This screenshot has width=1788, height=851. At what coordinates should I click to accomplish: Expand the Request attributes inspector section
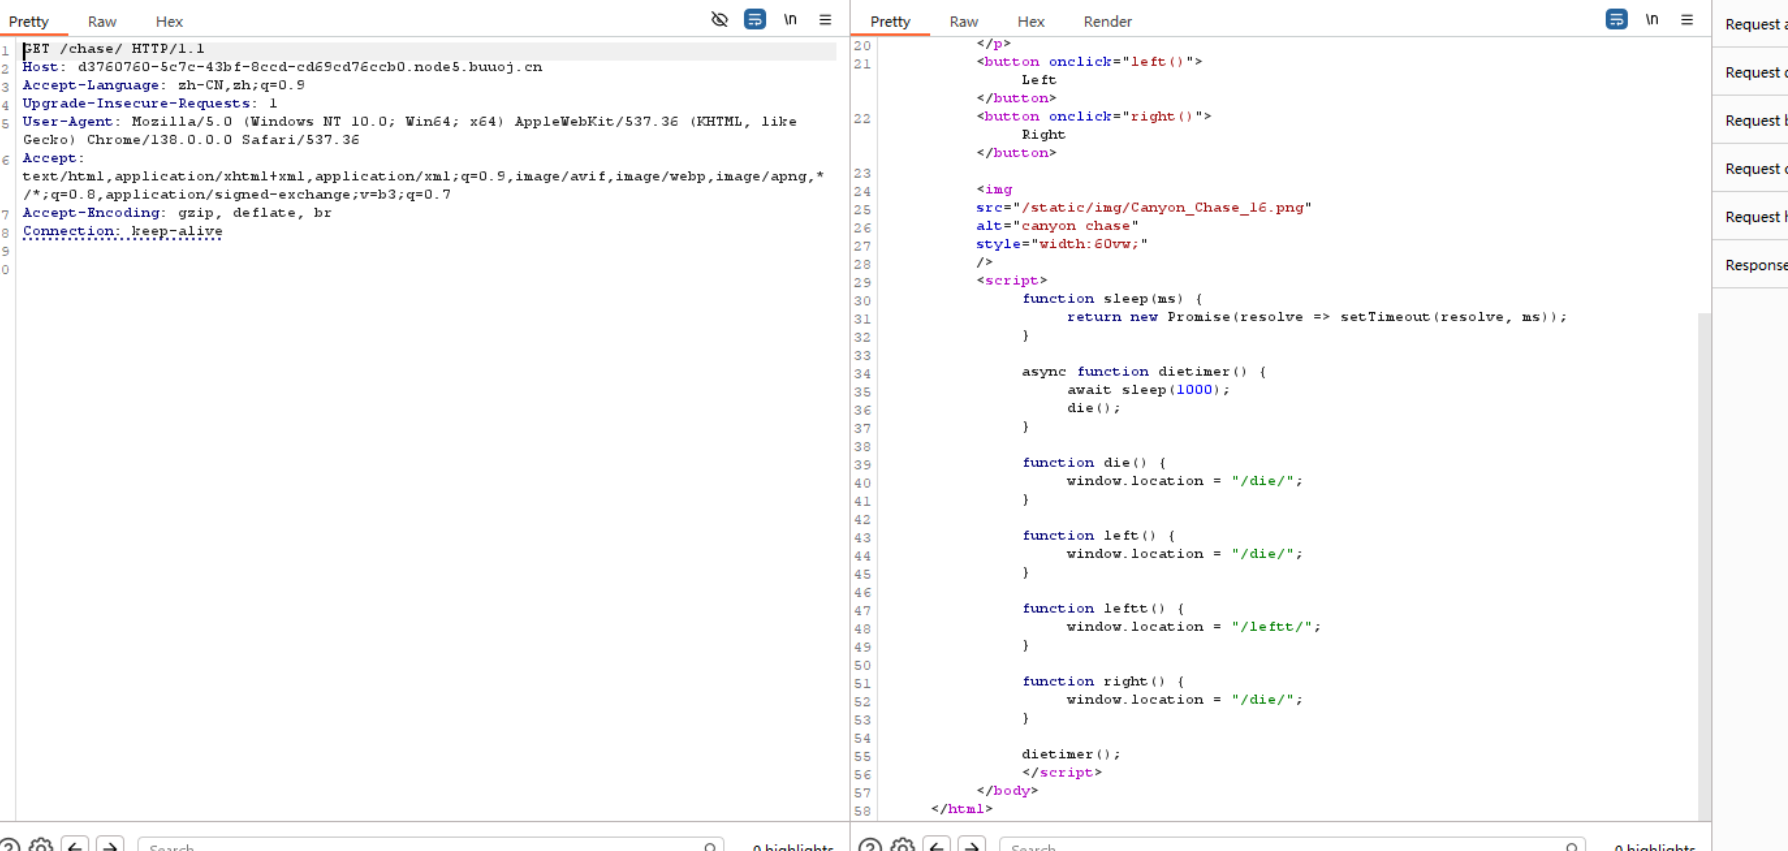tap(1751, 24)
